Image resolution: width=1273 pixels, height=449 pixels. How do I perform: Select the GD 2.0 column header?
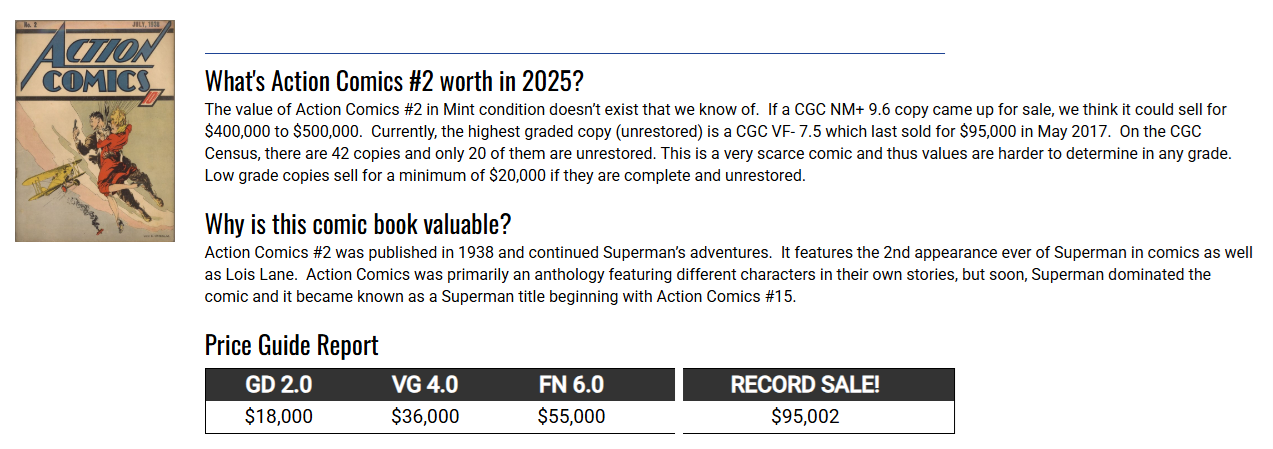pyautogui.click(x=279, y=385)
